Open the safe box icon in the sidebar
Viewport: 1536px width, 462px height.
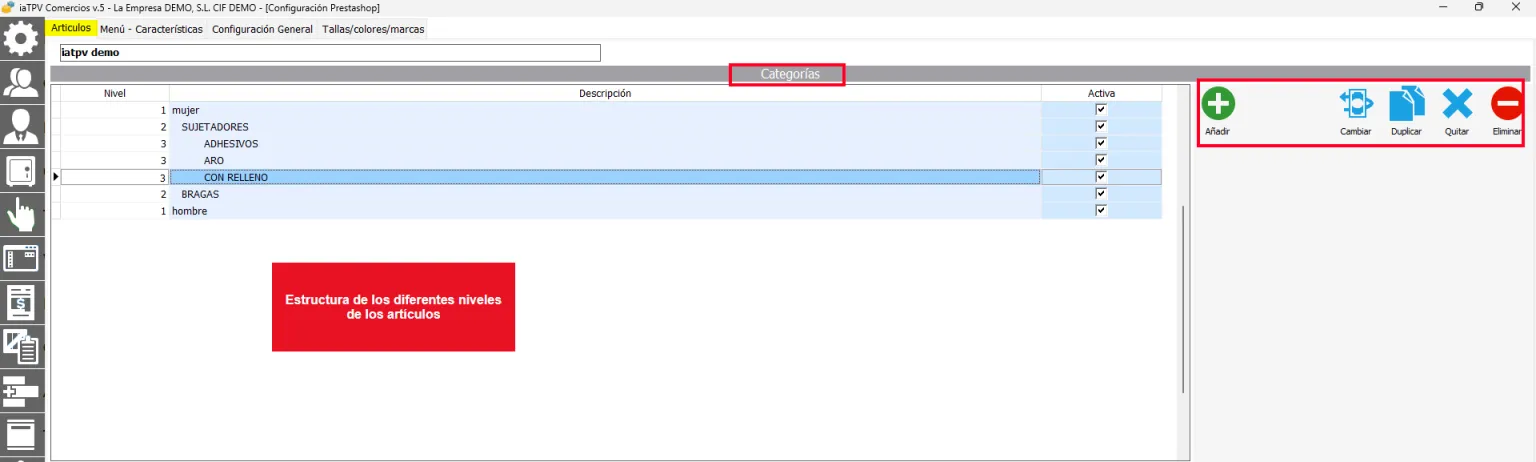coord(22,171)
